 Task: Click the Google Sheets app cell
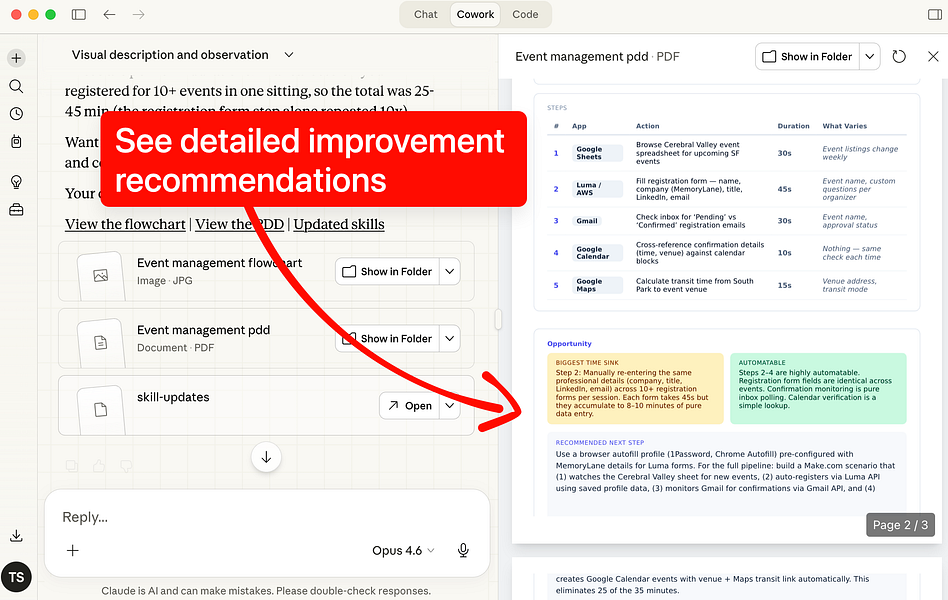point(597,153)
